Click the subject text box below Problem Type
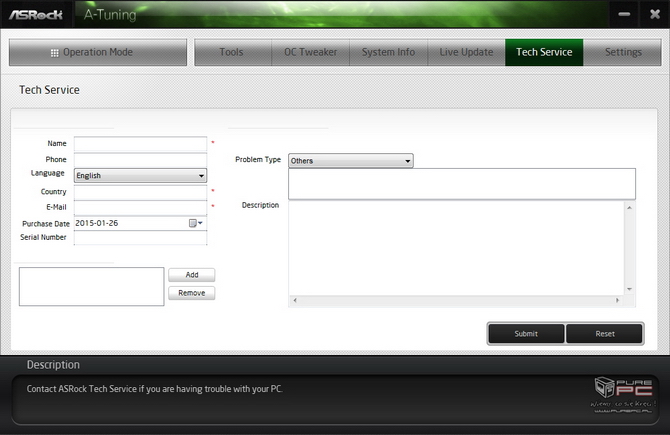The width and height of the screenshot is (670, 435). coord(462,184)
